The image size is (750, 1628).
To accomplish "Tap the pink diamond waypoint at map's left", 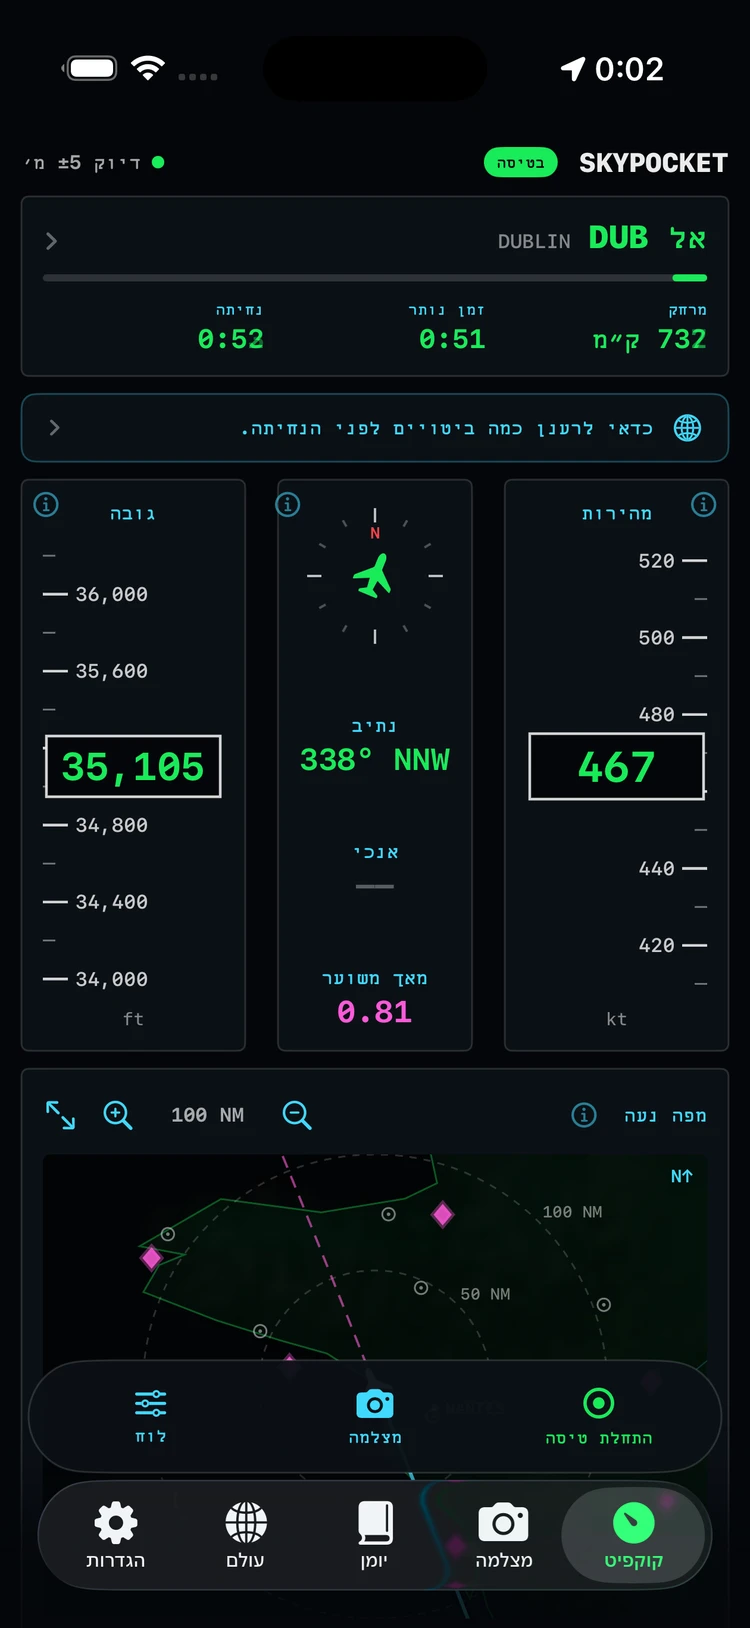I will coord(151,1257).
